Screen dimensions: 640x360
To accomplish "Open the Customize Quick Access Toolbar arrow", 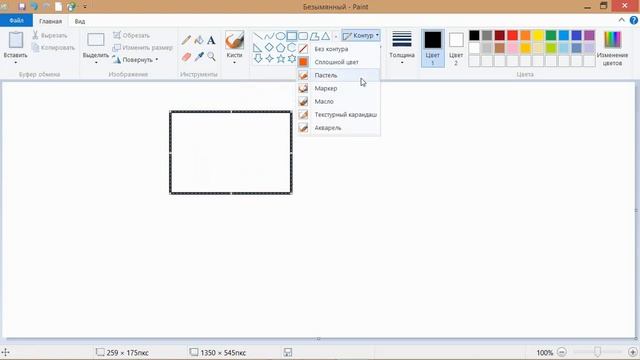I will [85, 7].
